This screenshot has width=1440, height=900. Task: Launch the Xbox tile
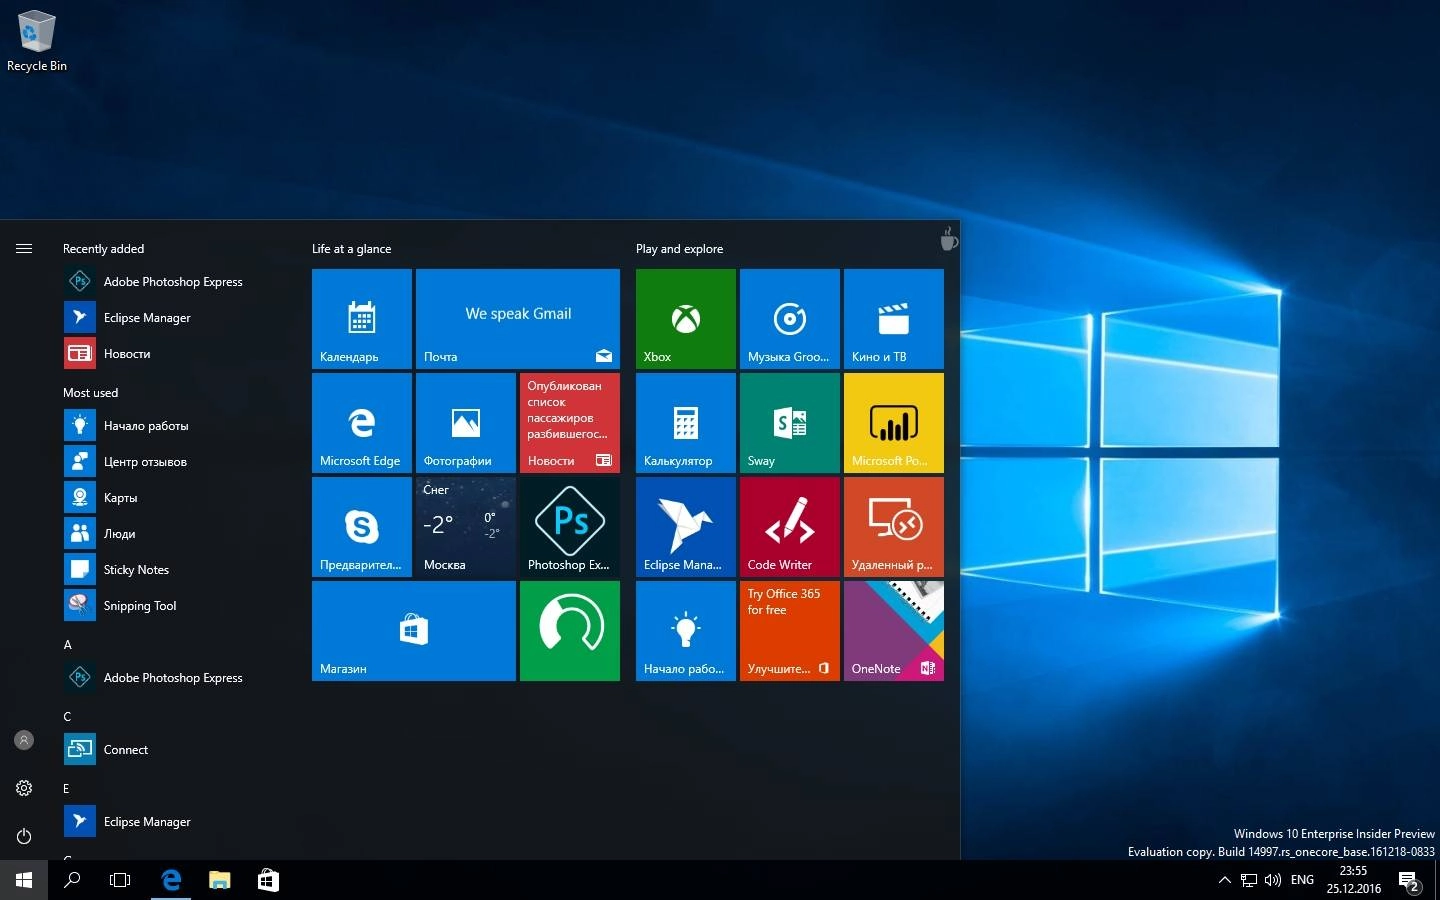(x=686, y=319)
